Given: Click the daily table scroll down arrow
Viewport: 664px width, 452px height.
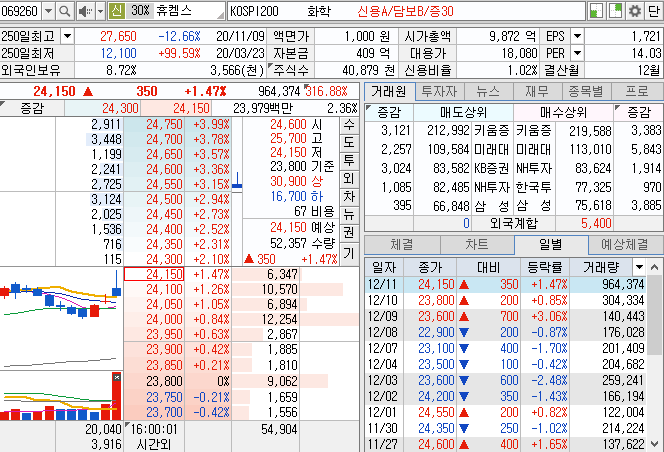Looking at the screenshot, I should [655, 444].
